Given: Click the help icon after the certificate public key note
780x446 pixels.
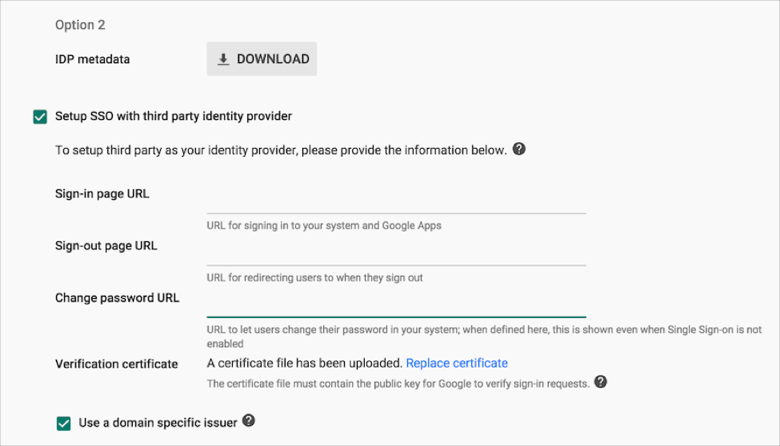Looking at the screenshot, I should (x=600, y=382).
